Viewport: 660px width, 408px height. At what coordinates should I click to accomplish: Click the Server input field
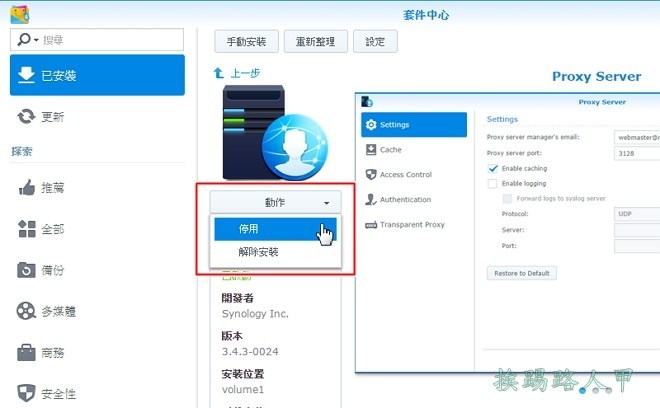(637, 230)
